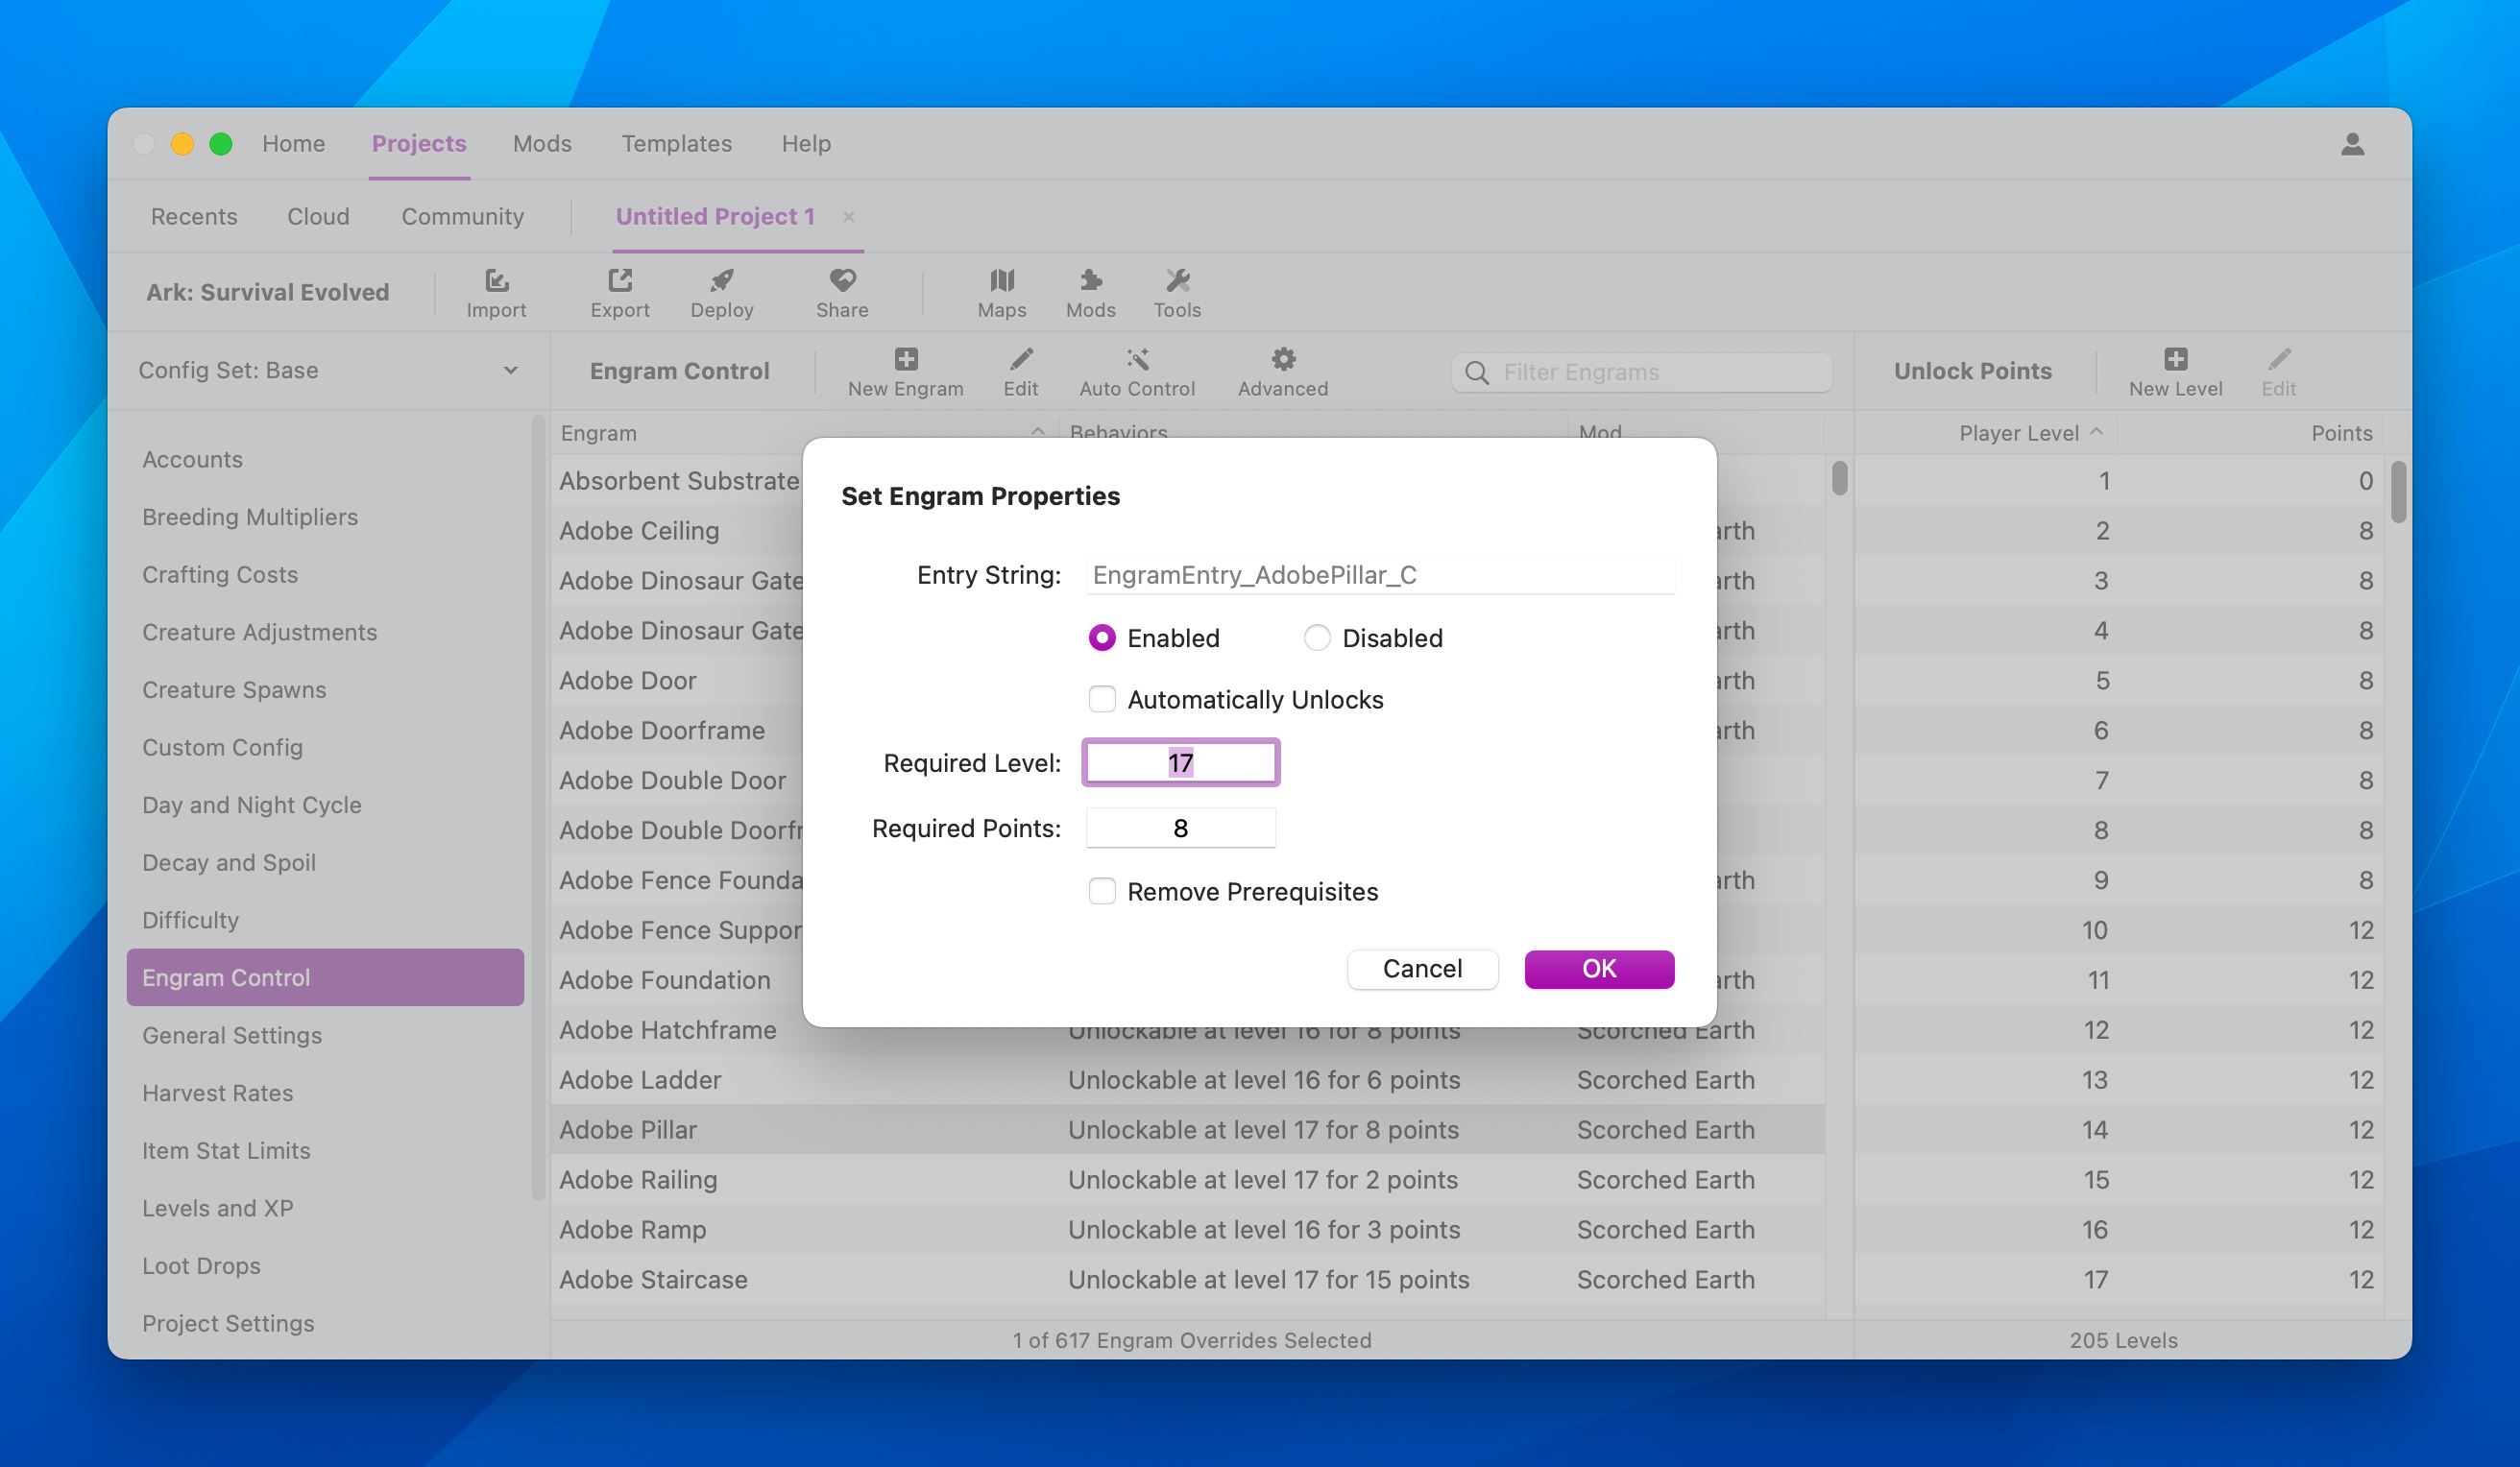Viewport: 2520px width, 1467px height.
Task: Click the Tools wrench icon
Action: pyautogui.click(x=1177, y=281)
